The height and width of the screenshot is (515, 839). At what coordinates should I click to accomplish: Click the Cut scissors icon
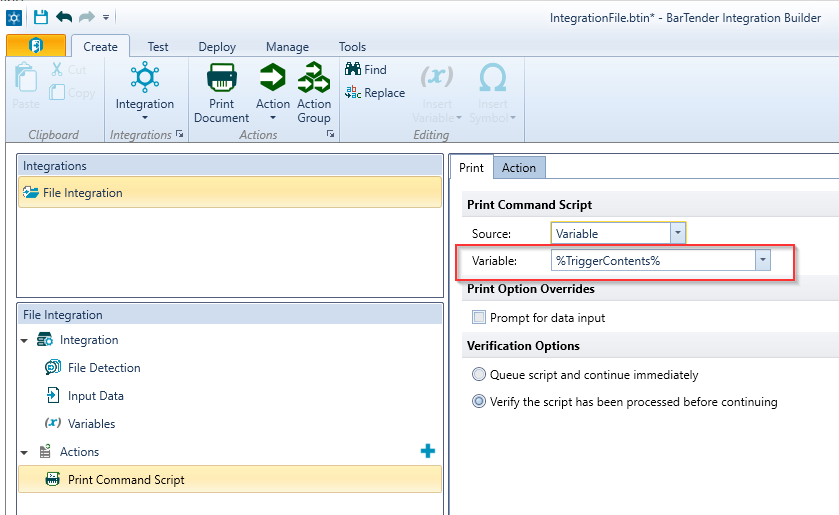click(57, 70)
